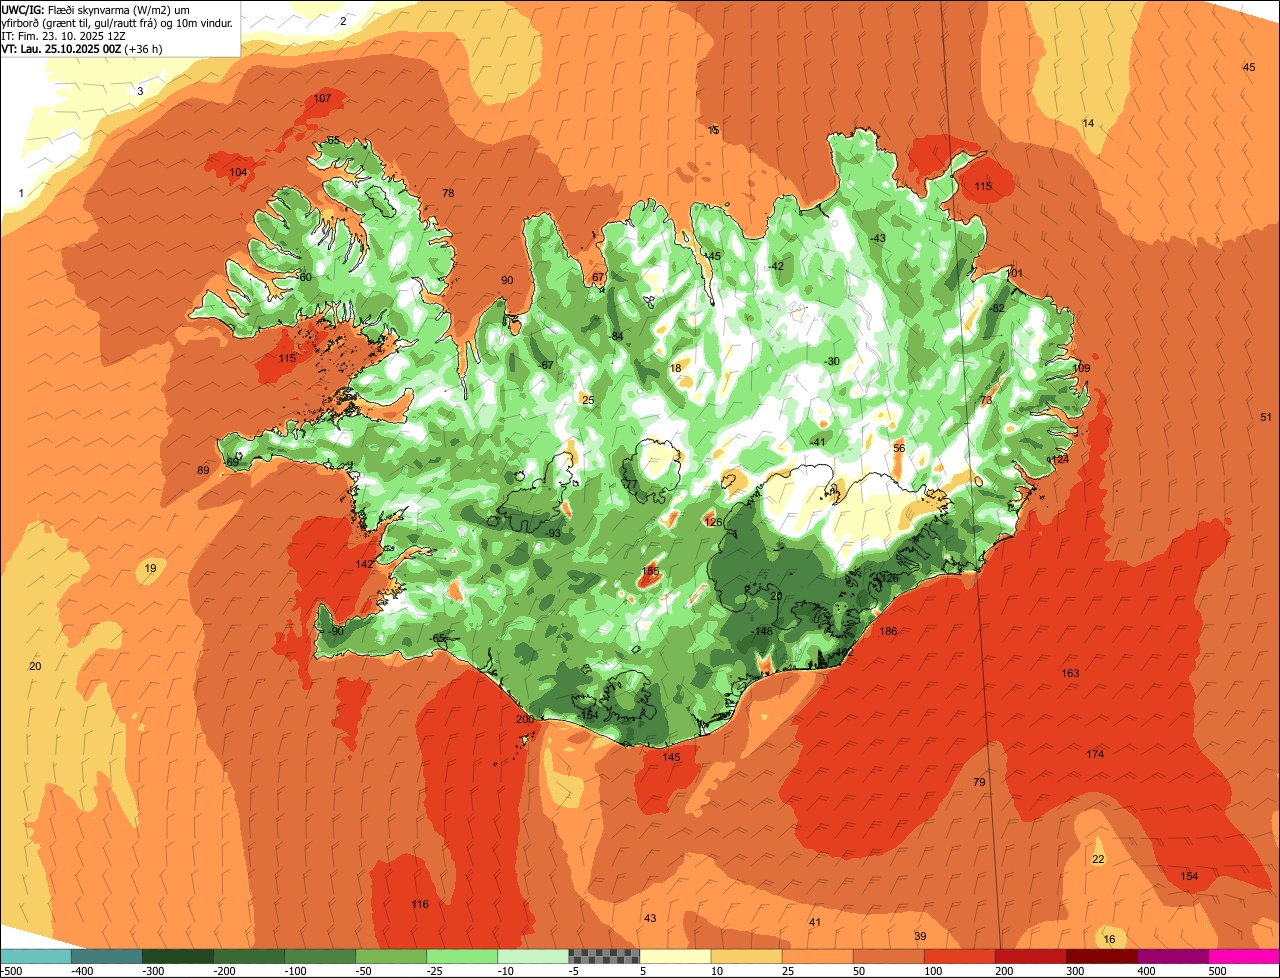
Task: Click the map value '174'
Action: click(x=1095, y=754)
